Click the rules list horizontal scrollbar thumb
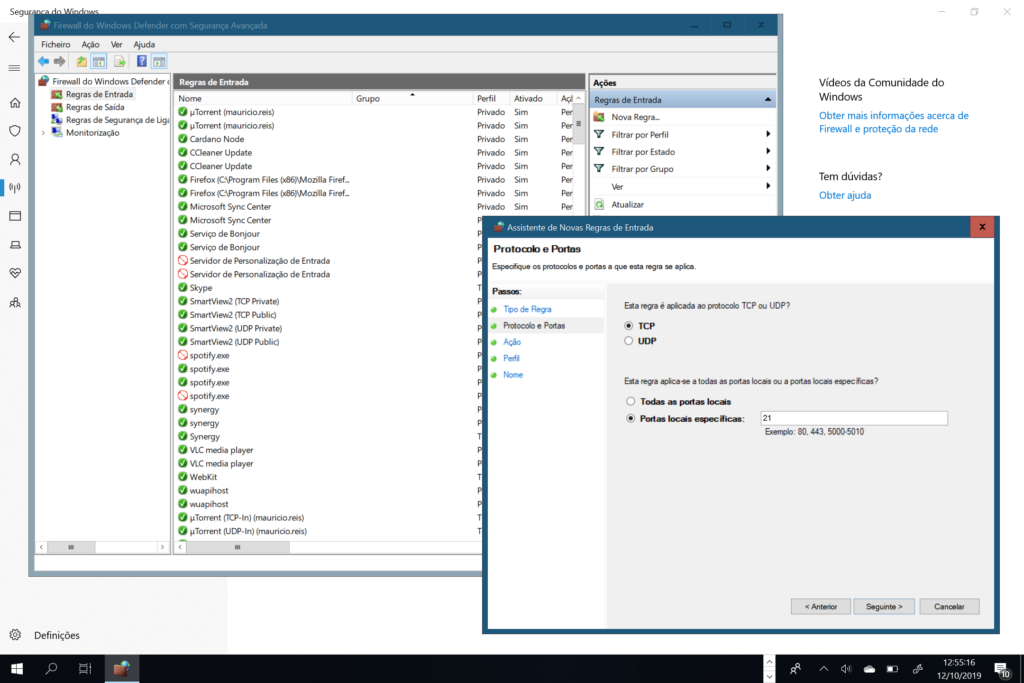 point(238,547)
